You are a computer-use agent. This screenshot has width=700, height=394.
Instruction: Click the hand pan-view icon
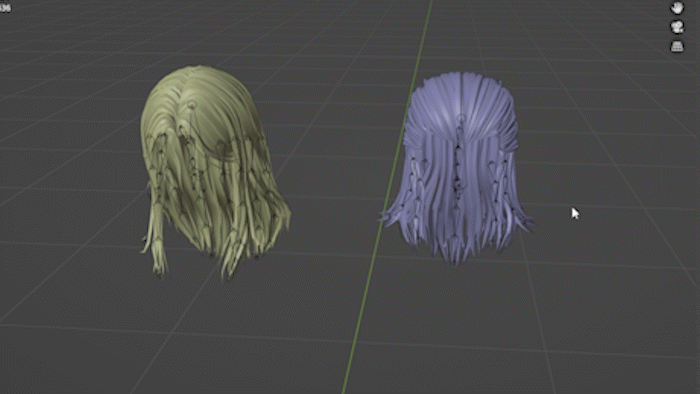(677, 8)
